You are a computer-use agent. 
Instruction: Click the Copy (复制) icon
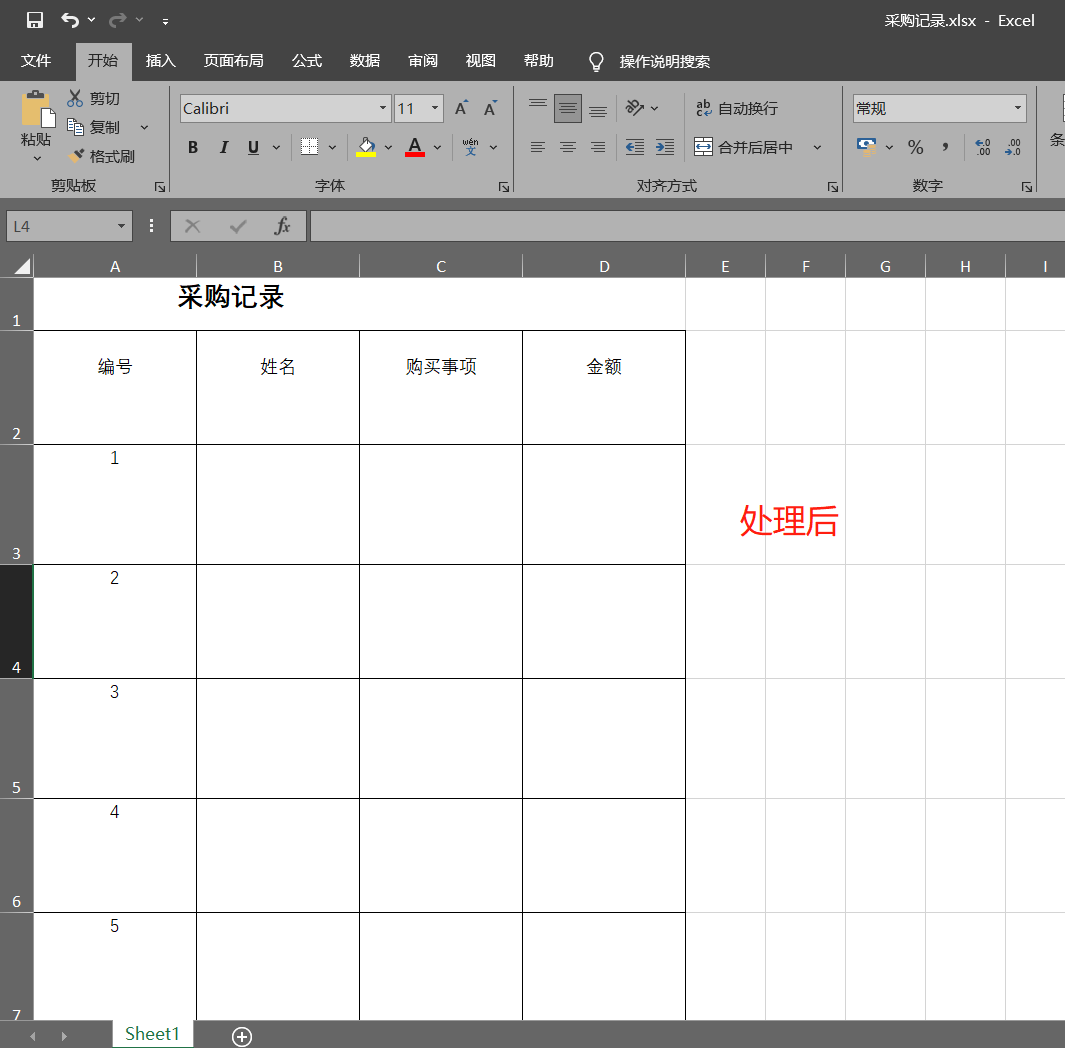coord(97,127)
